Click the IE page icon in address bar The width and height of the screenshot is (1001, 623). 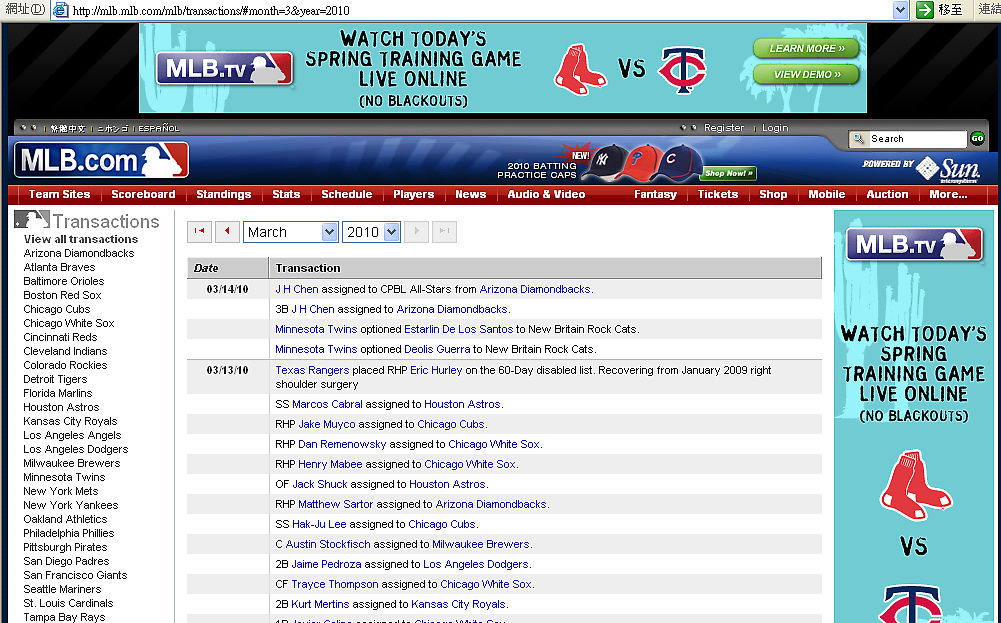tap(61, 10)
